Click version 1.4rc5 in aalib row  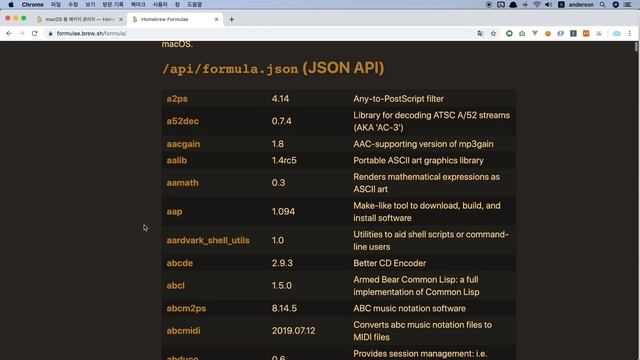click(x=284, y=160)
